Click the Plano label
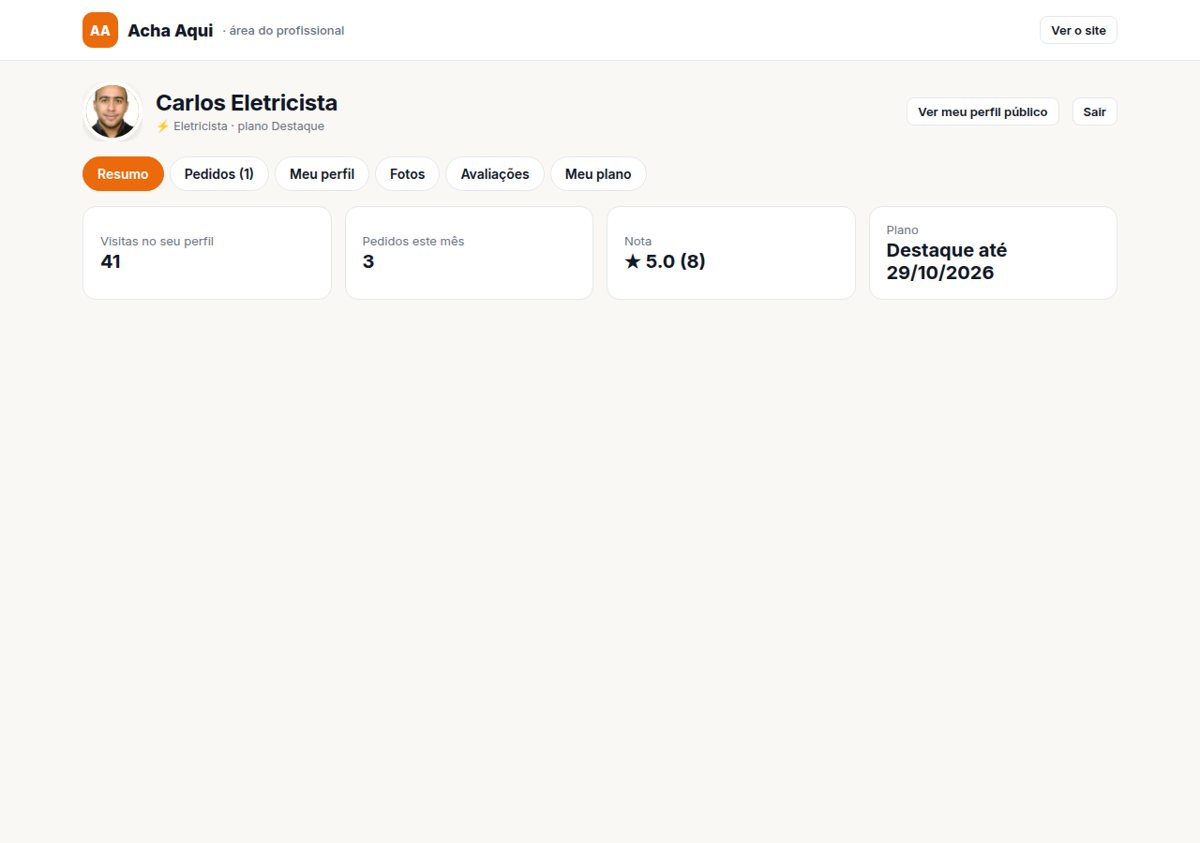Image resolution: width=1200 pixels, height=843 pixels. pyautogui.click(x=902, y=230)
